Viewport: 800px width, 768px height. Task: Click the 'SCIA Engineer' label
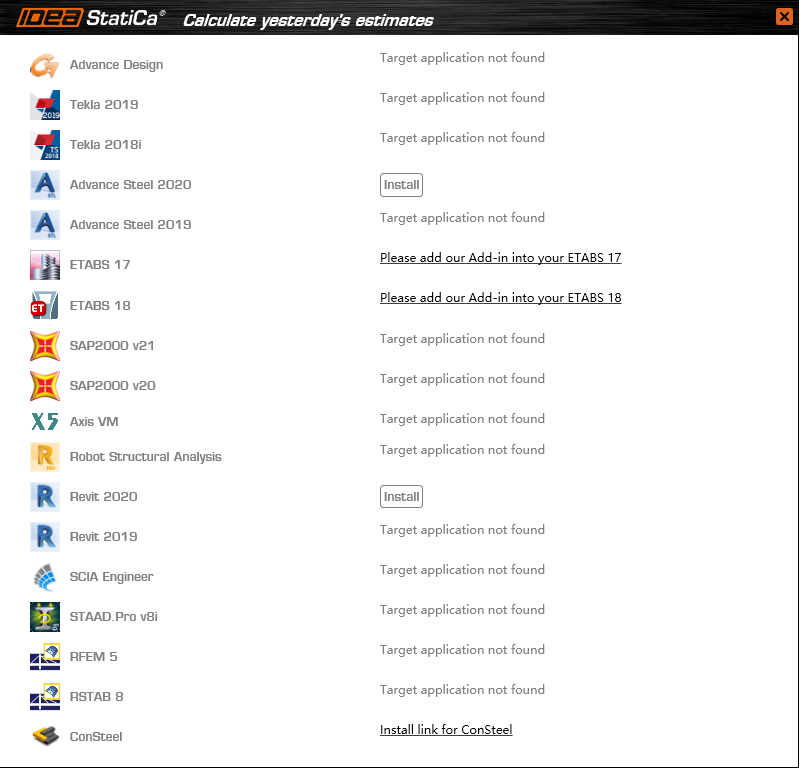pyautogui.click(x=111, y=577)
